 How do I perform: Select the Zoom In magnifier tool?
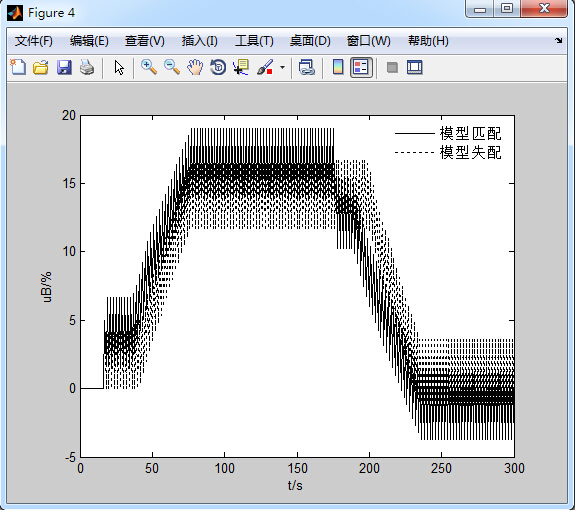tap(149, 67)
